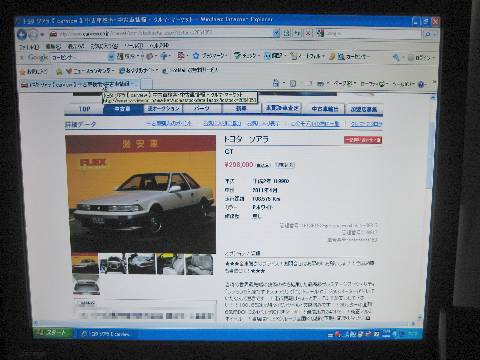The width and height of the screenshot is (480, 360).
Task: Open the セーフティ dropdown in command bar
Action: point(374,84)
